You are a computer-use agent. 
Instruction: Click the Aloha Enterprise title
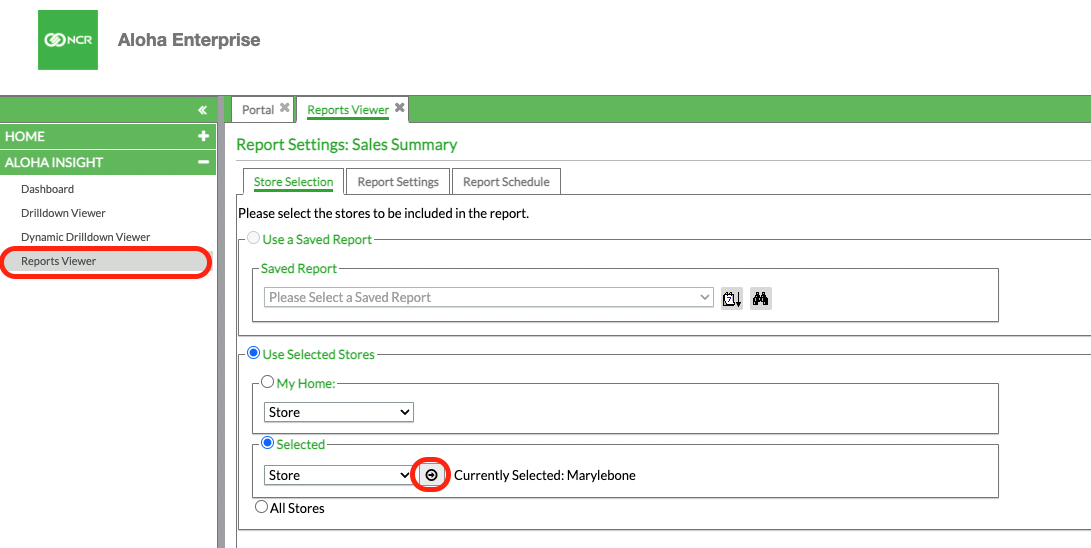point(189,40)
